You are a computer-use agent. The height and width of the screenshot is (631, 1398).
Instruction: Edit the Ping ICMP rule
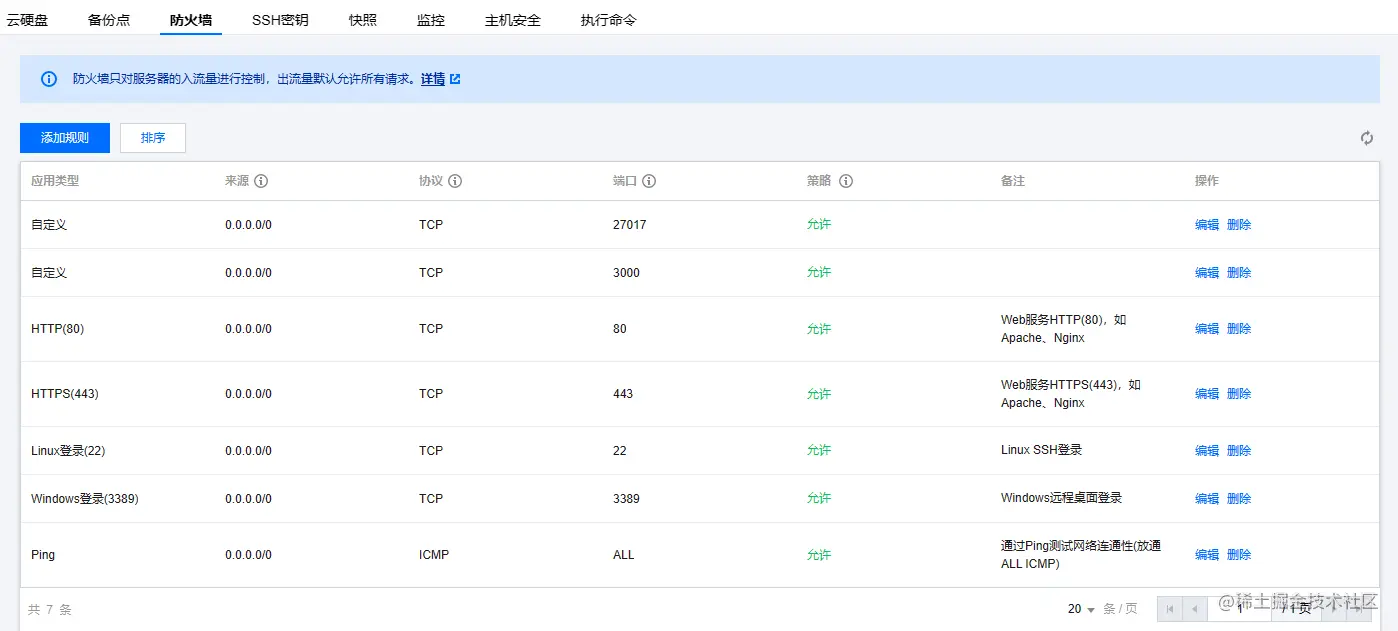tap(1207, 555)
